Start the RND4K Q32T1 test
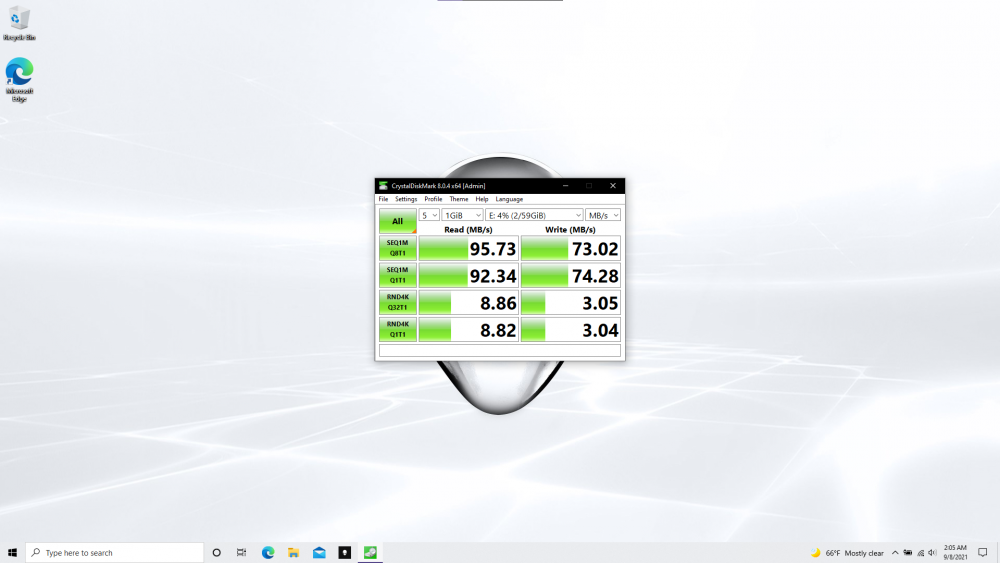The width and height of the screenshot is (1000, 563). pyautogui.click(x=397, y=302)
